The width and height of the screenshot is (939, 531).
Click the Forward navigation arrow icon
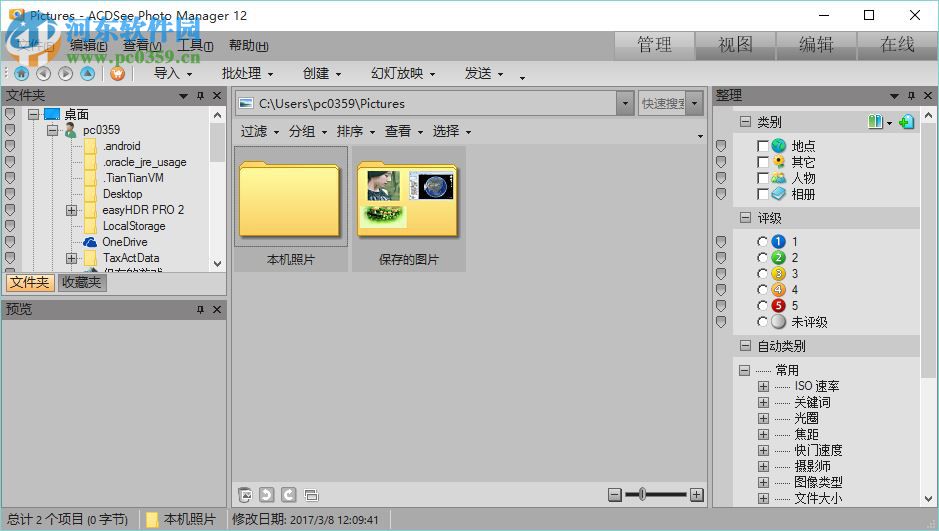(x=65, y=74)
